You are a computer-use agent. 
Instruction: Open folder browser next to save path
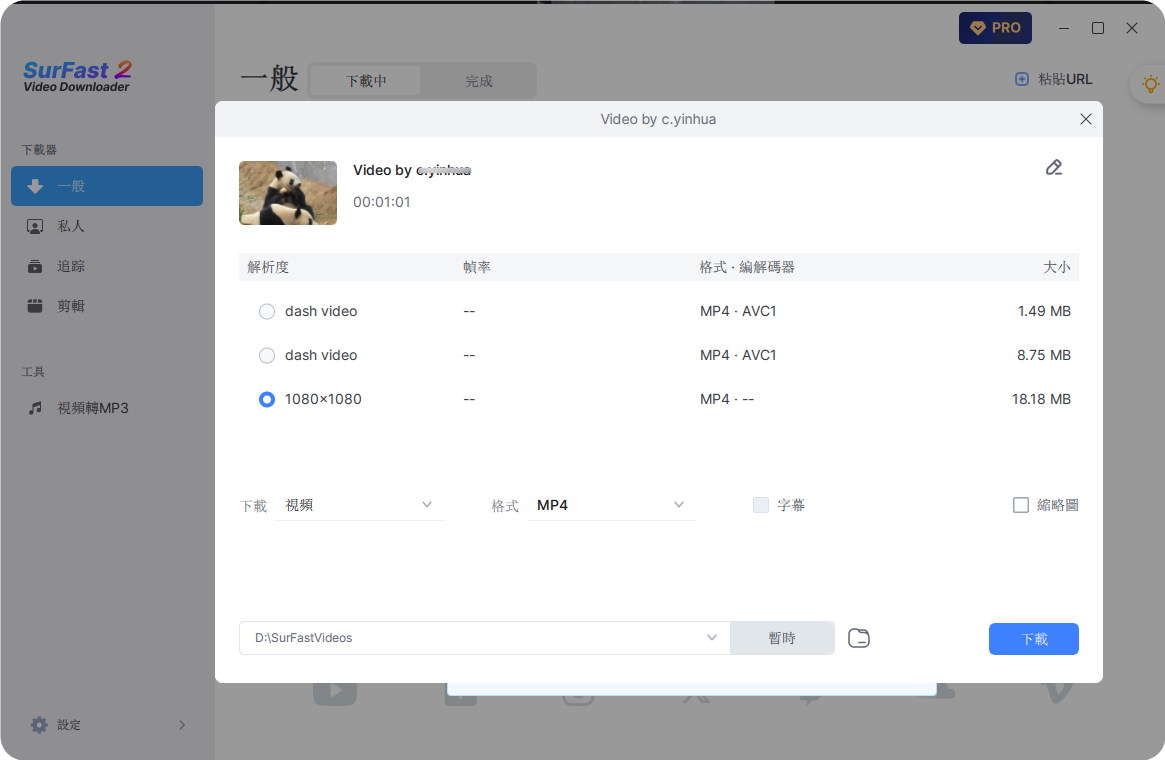858,637
